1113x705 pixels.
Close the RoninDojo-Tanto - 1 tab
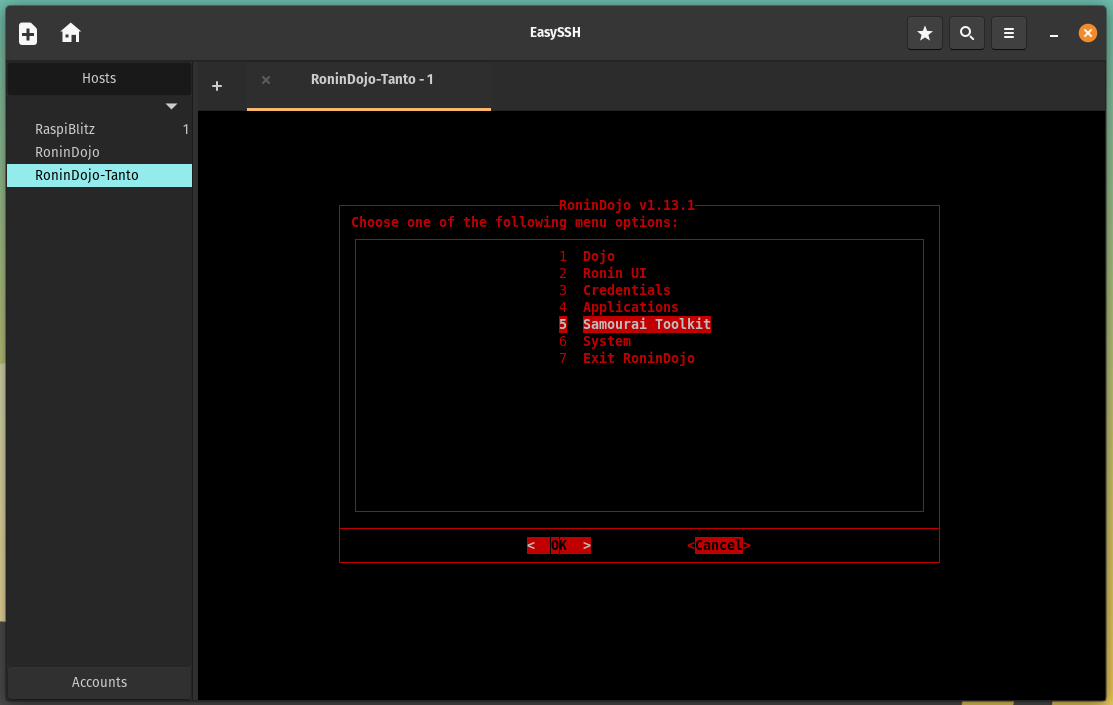coord(265,80)
